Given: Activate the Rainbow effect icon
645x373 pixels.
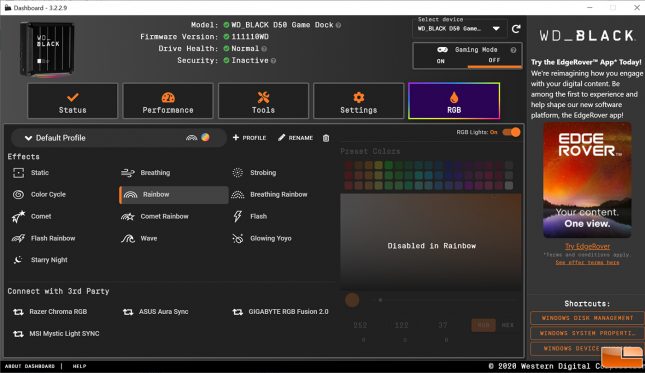Looking at the screenshot, I should (130, 195).
